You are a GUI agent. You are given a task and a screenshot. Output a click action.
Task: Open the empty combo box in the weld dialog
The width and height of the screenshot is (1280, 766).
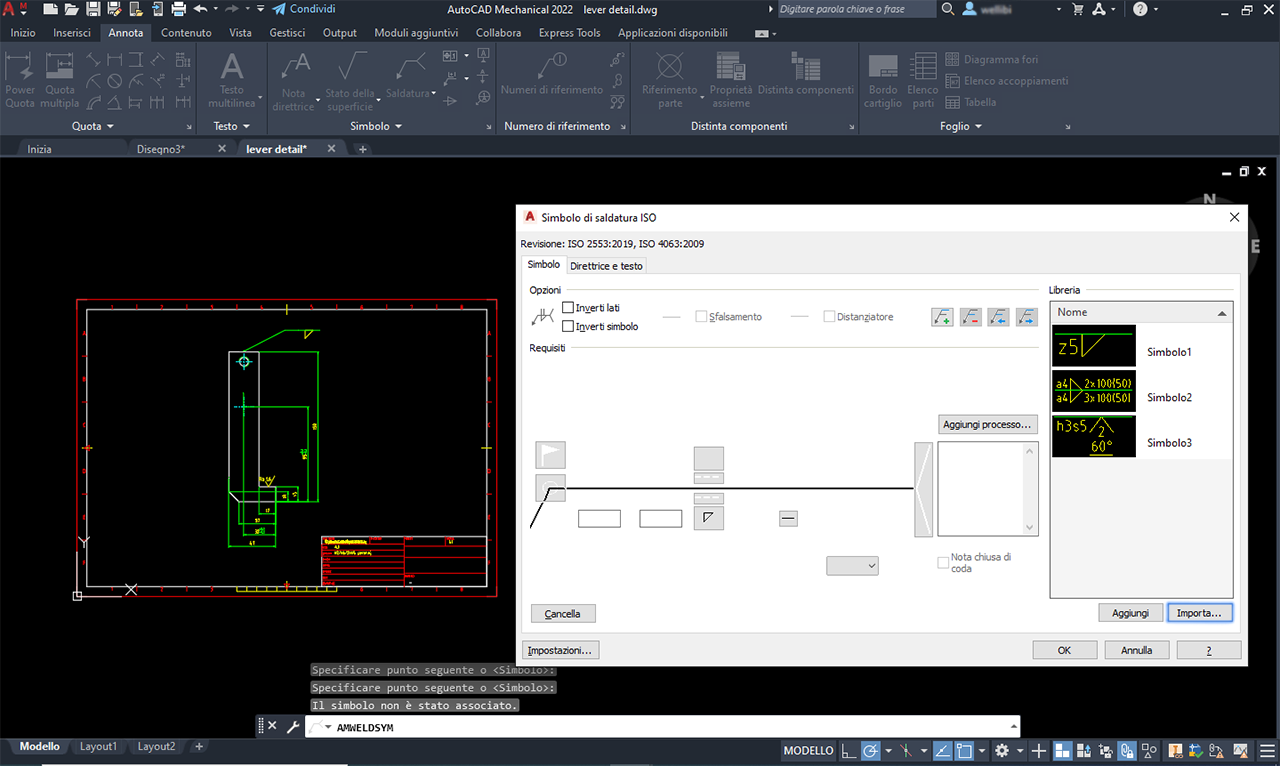[x=852, y=566]
